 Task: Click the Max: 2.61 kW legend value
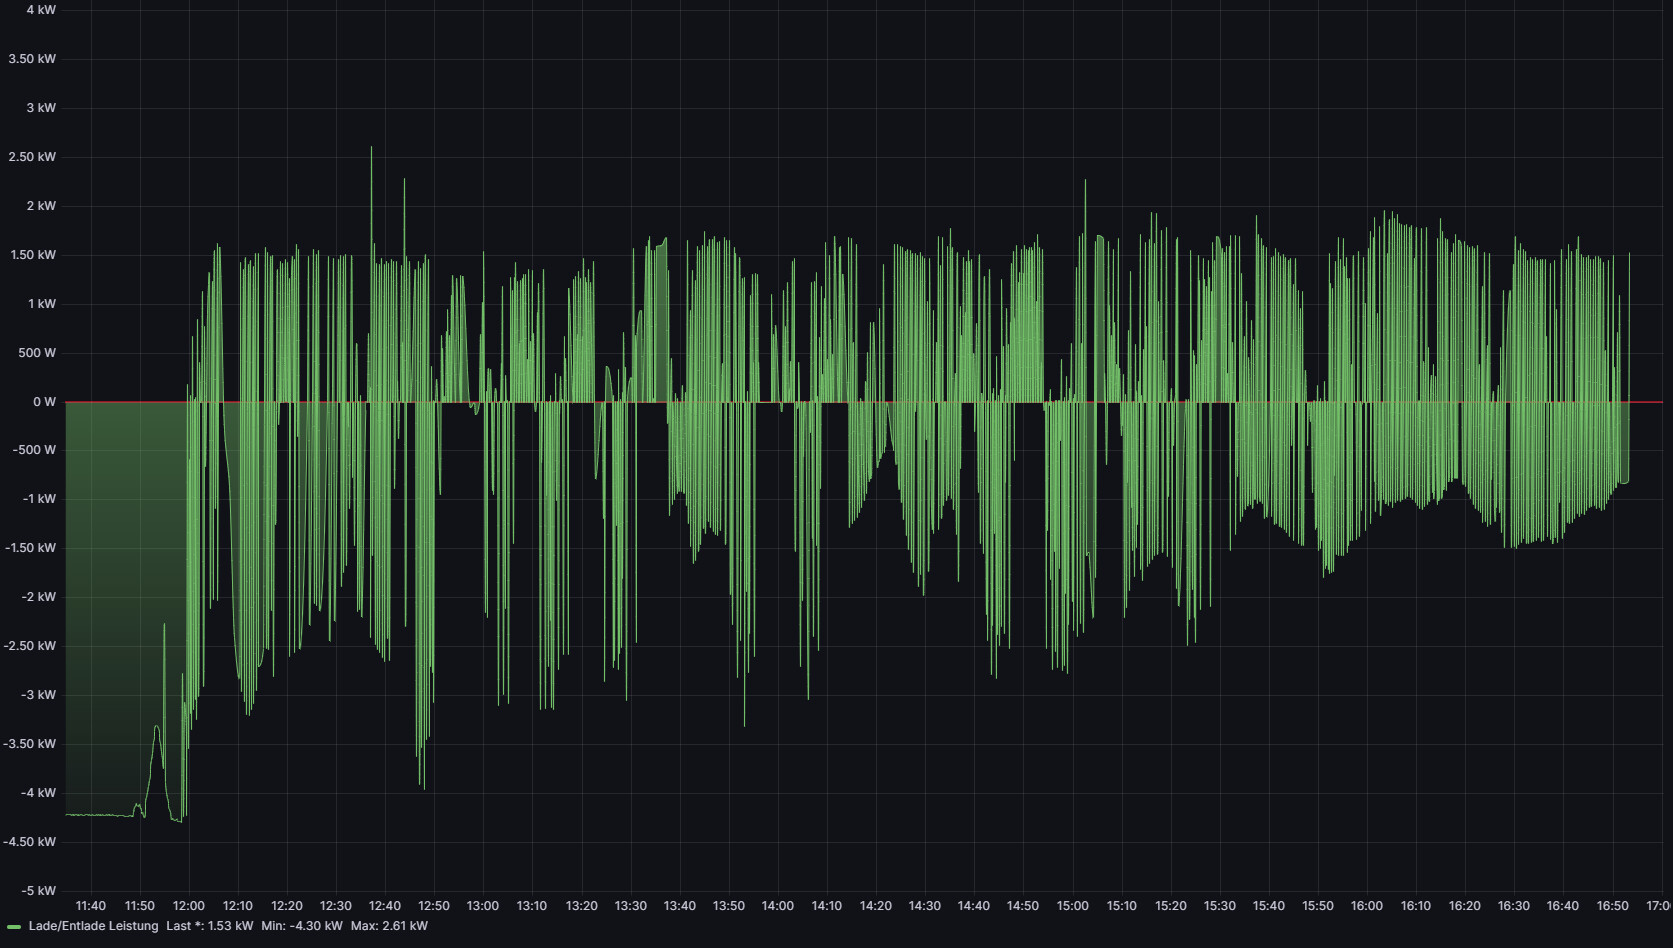389,926
